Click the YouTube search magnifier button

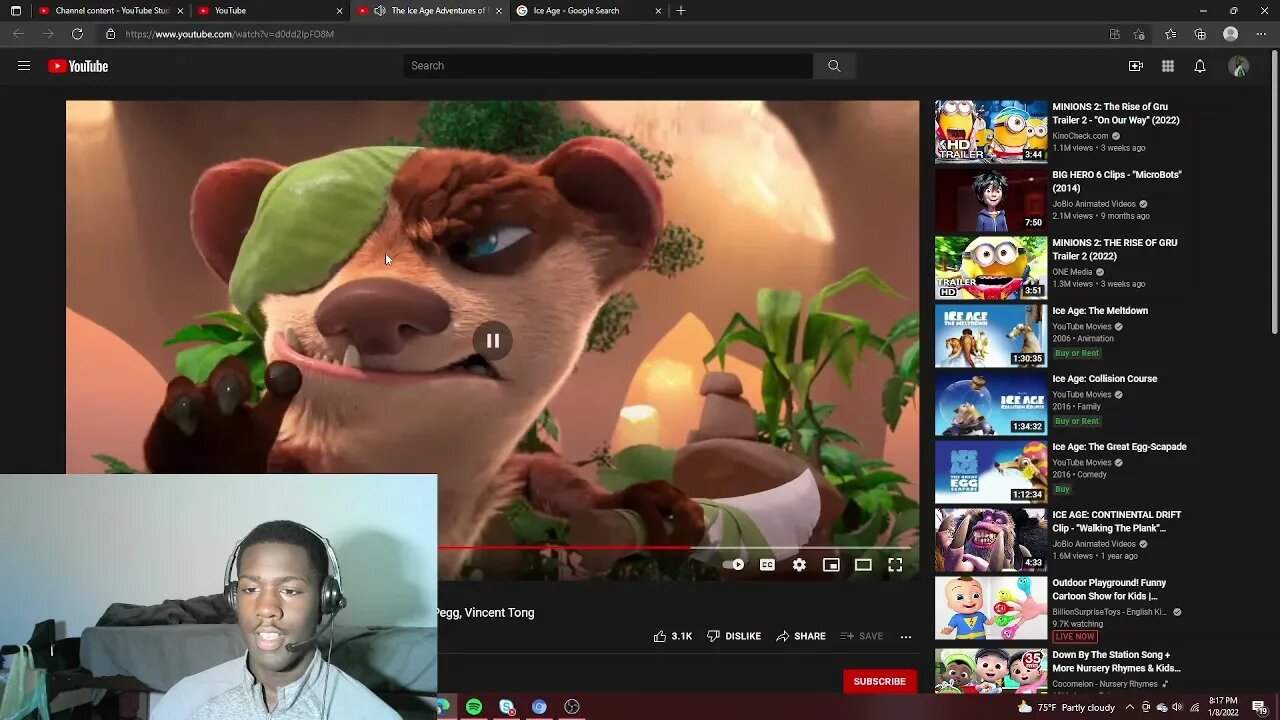(834, 66)
